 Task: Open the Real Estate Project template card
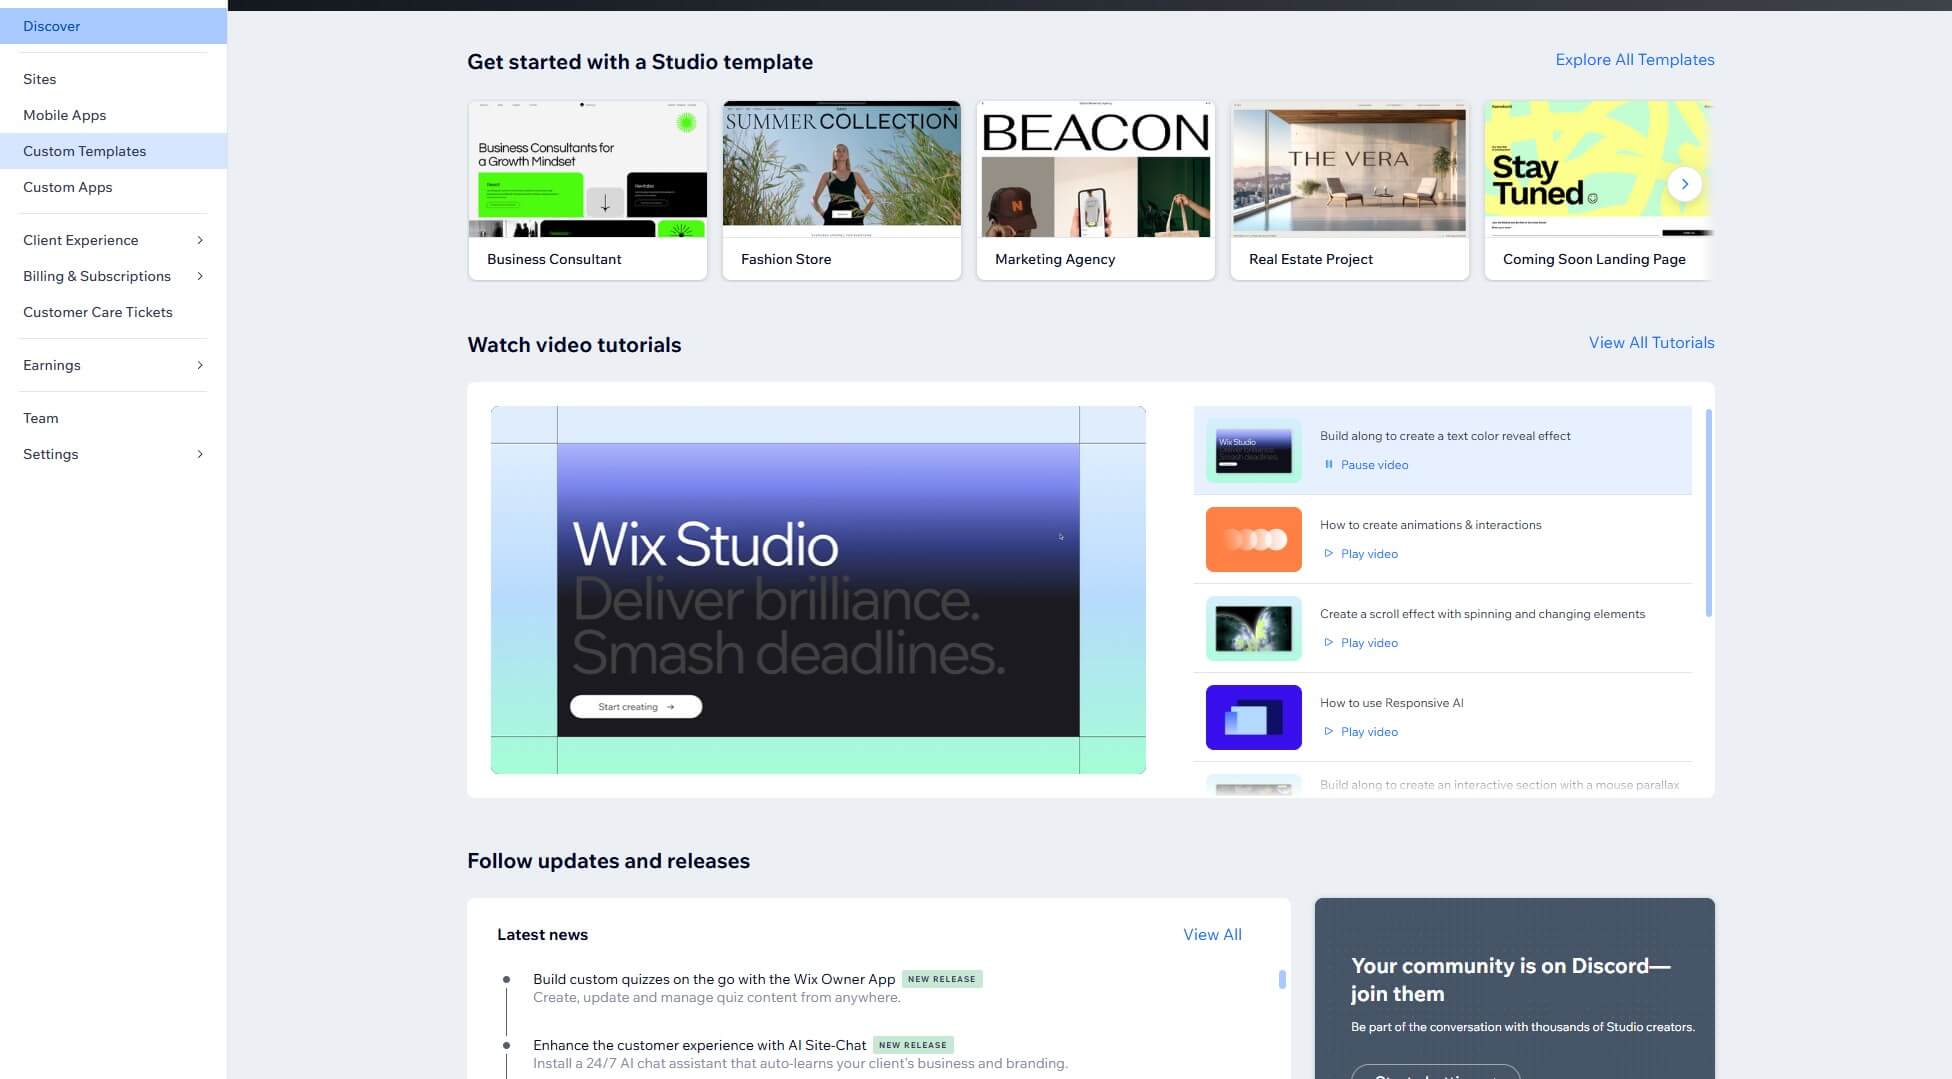click(x=1350, y=190)
